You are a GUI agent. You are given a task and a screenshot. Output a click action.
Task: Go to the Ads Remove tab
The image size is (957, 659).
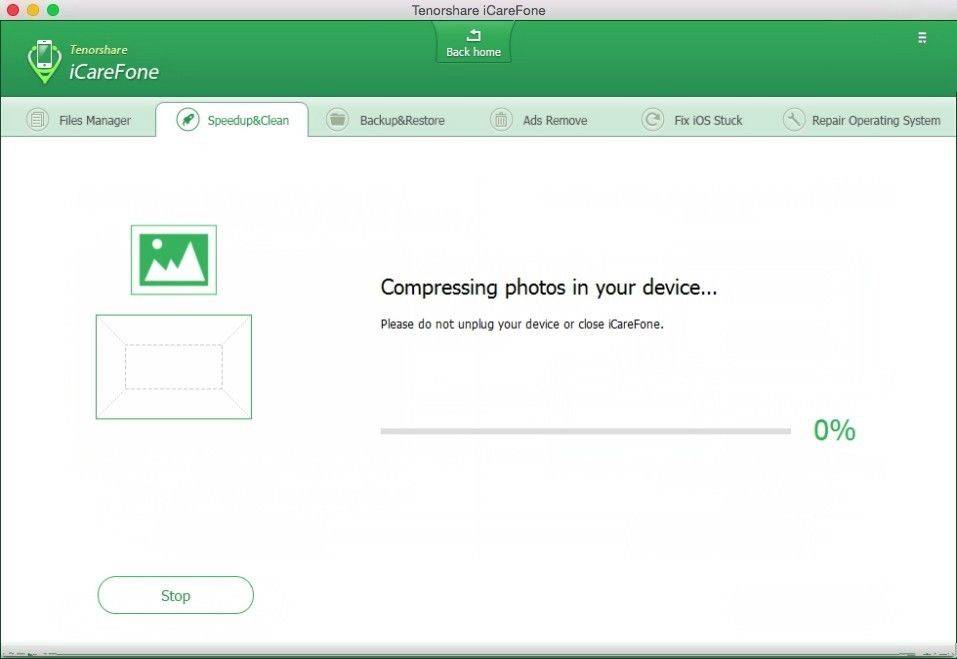(539, 120)
